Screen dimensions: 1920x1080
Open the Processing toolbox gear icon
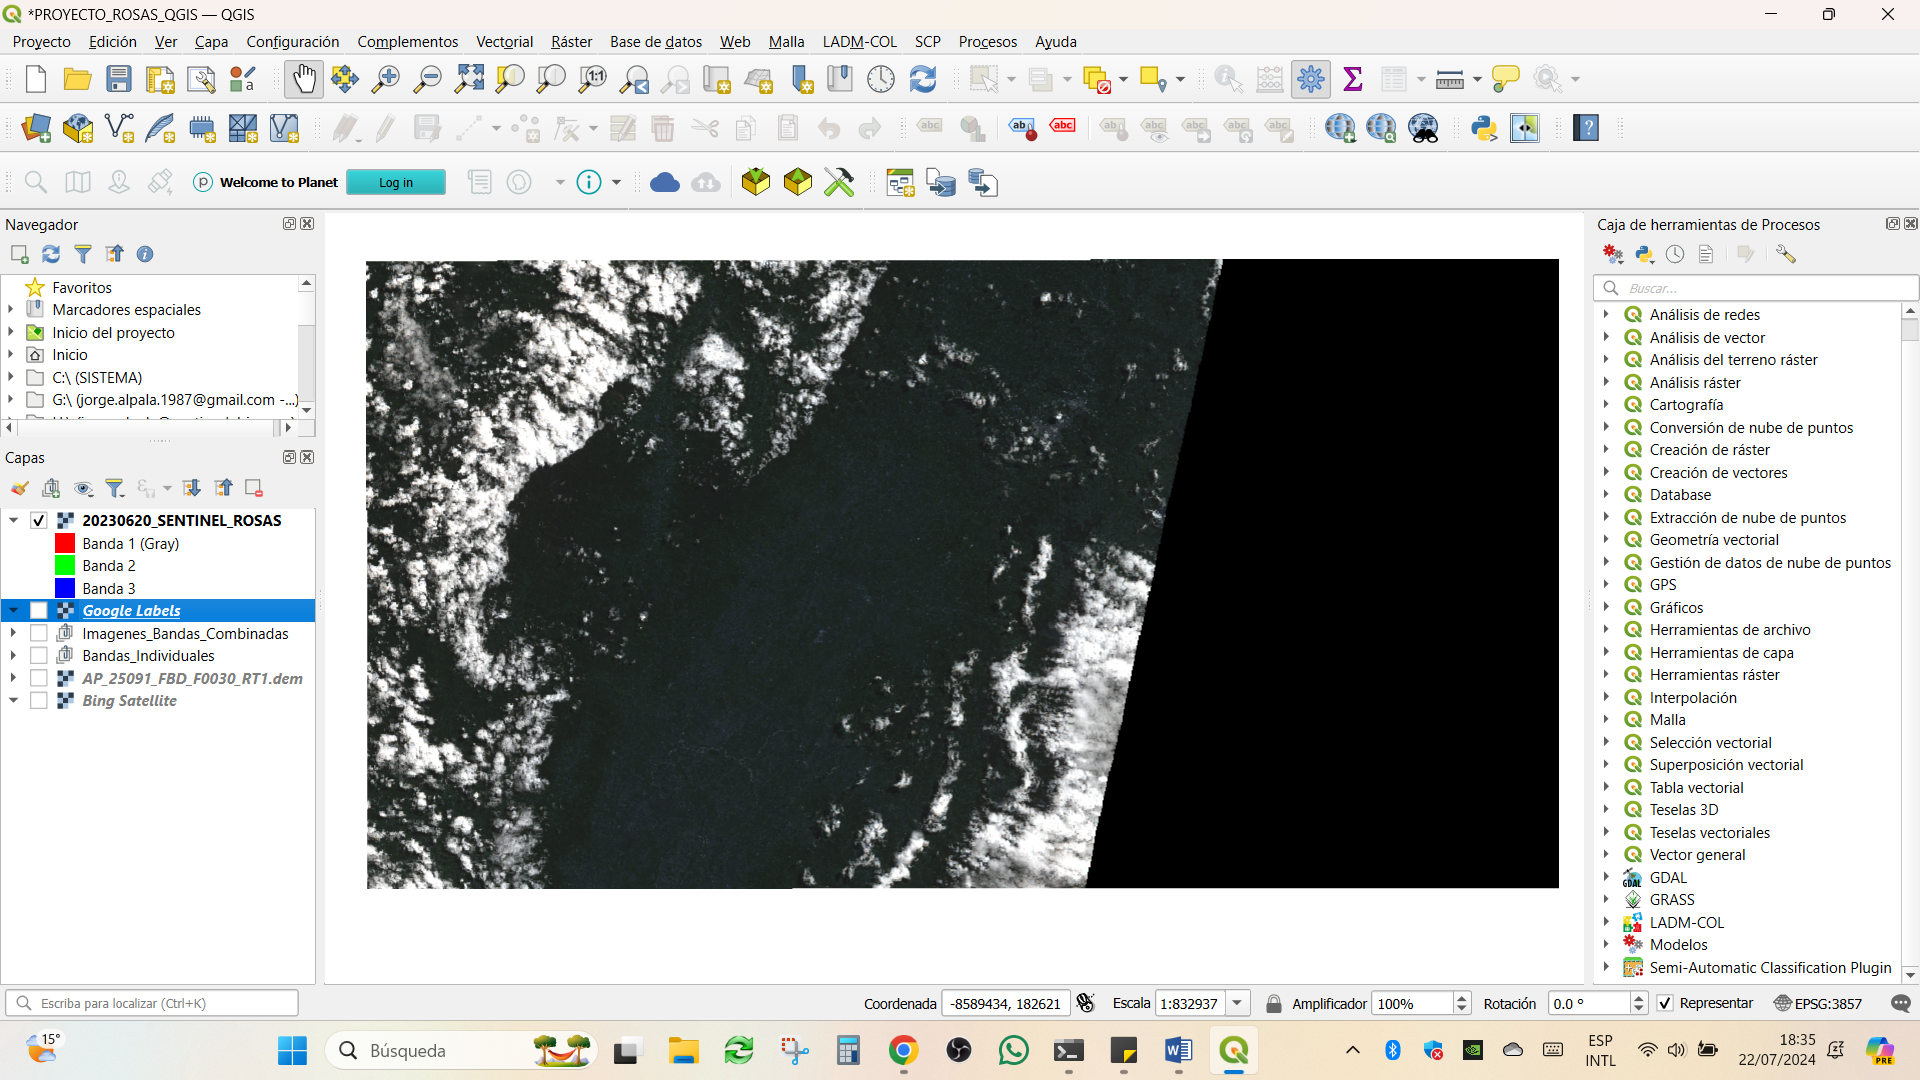coord(1310,79)
